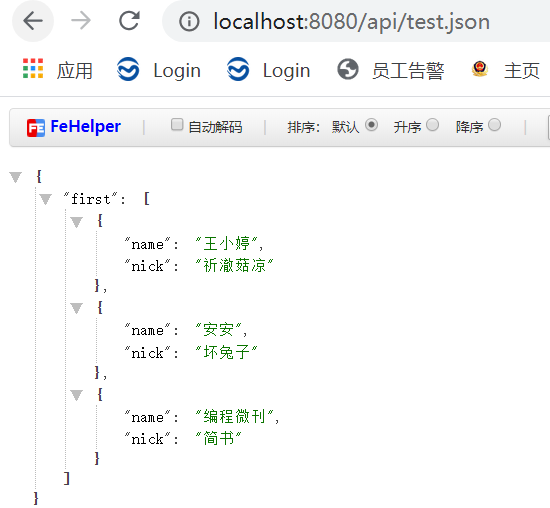Open the 主页 bookmark with police badge

point(505,69)
